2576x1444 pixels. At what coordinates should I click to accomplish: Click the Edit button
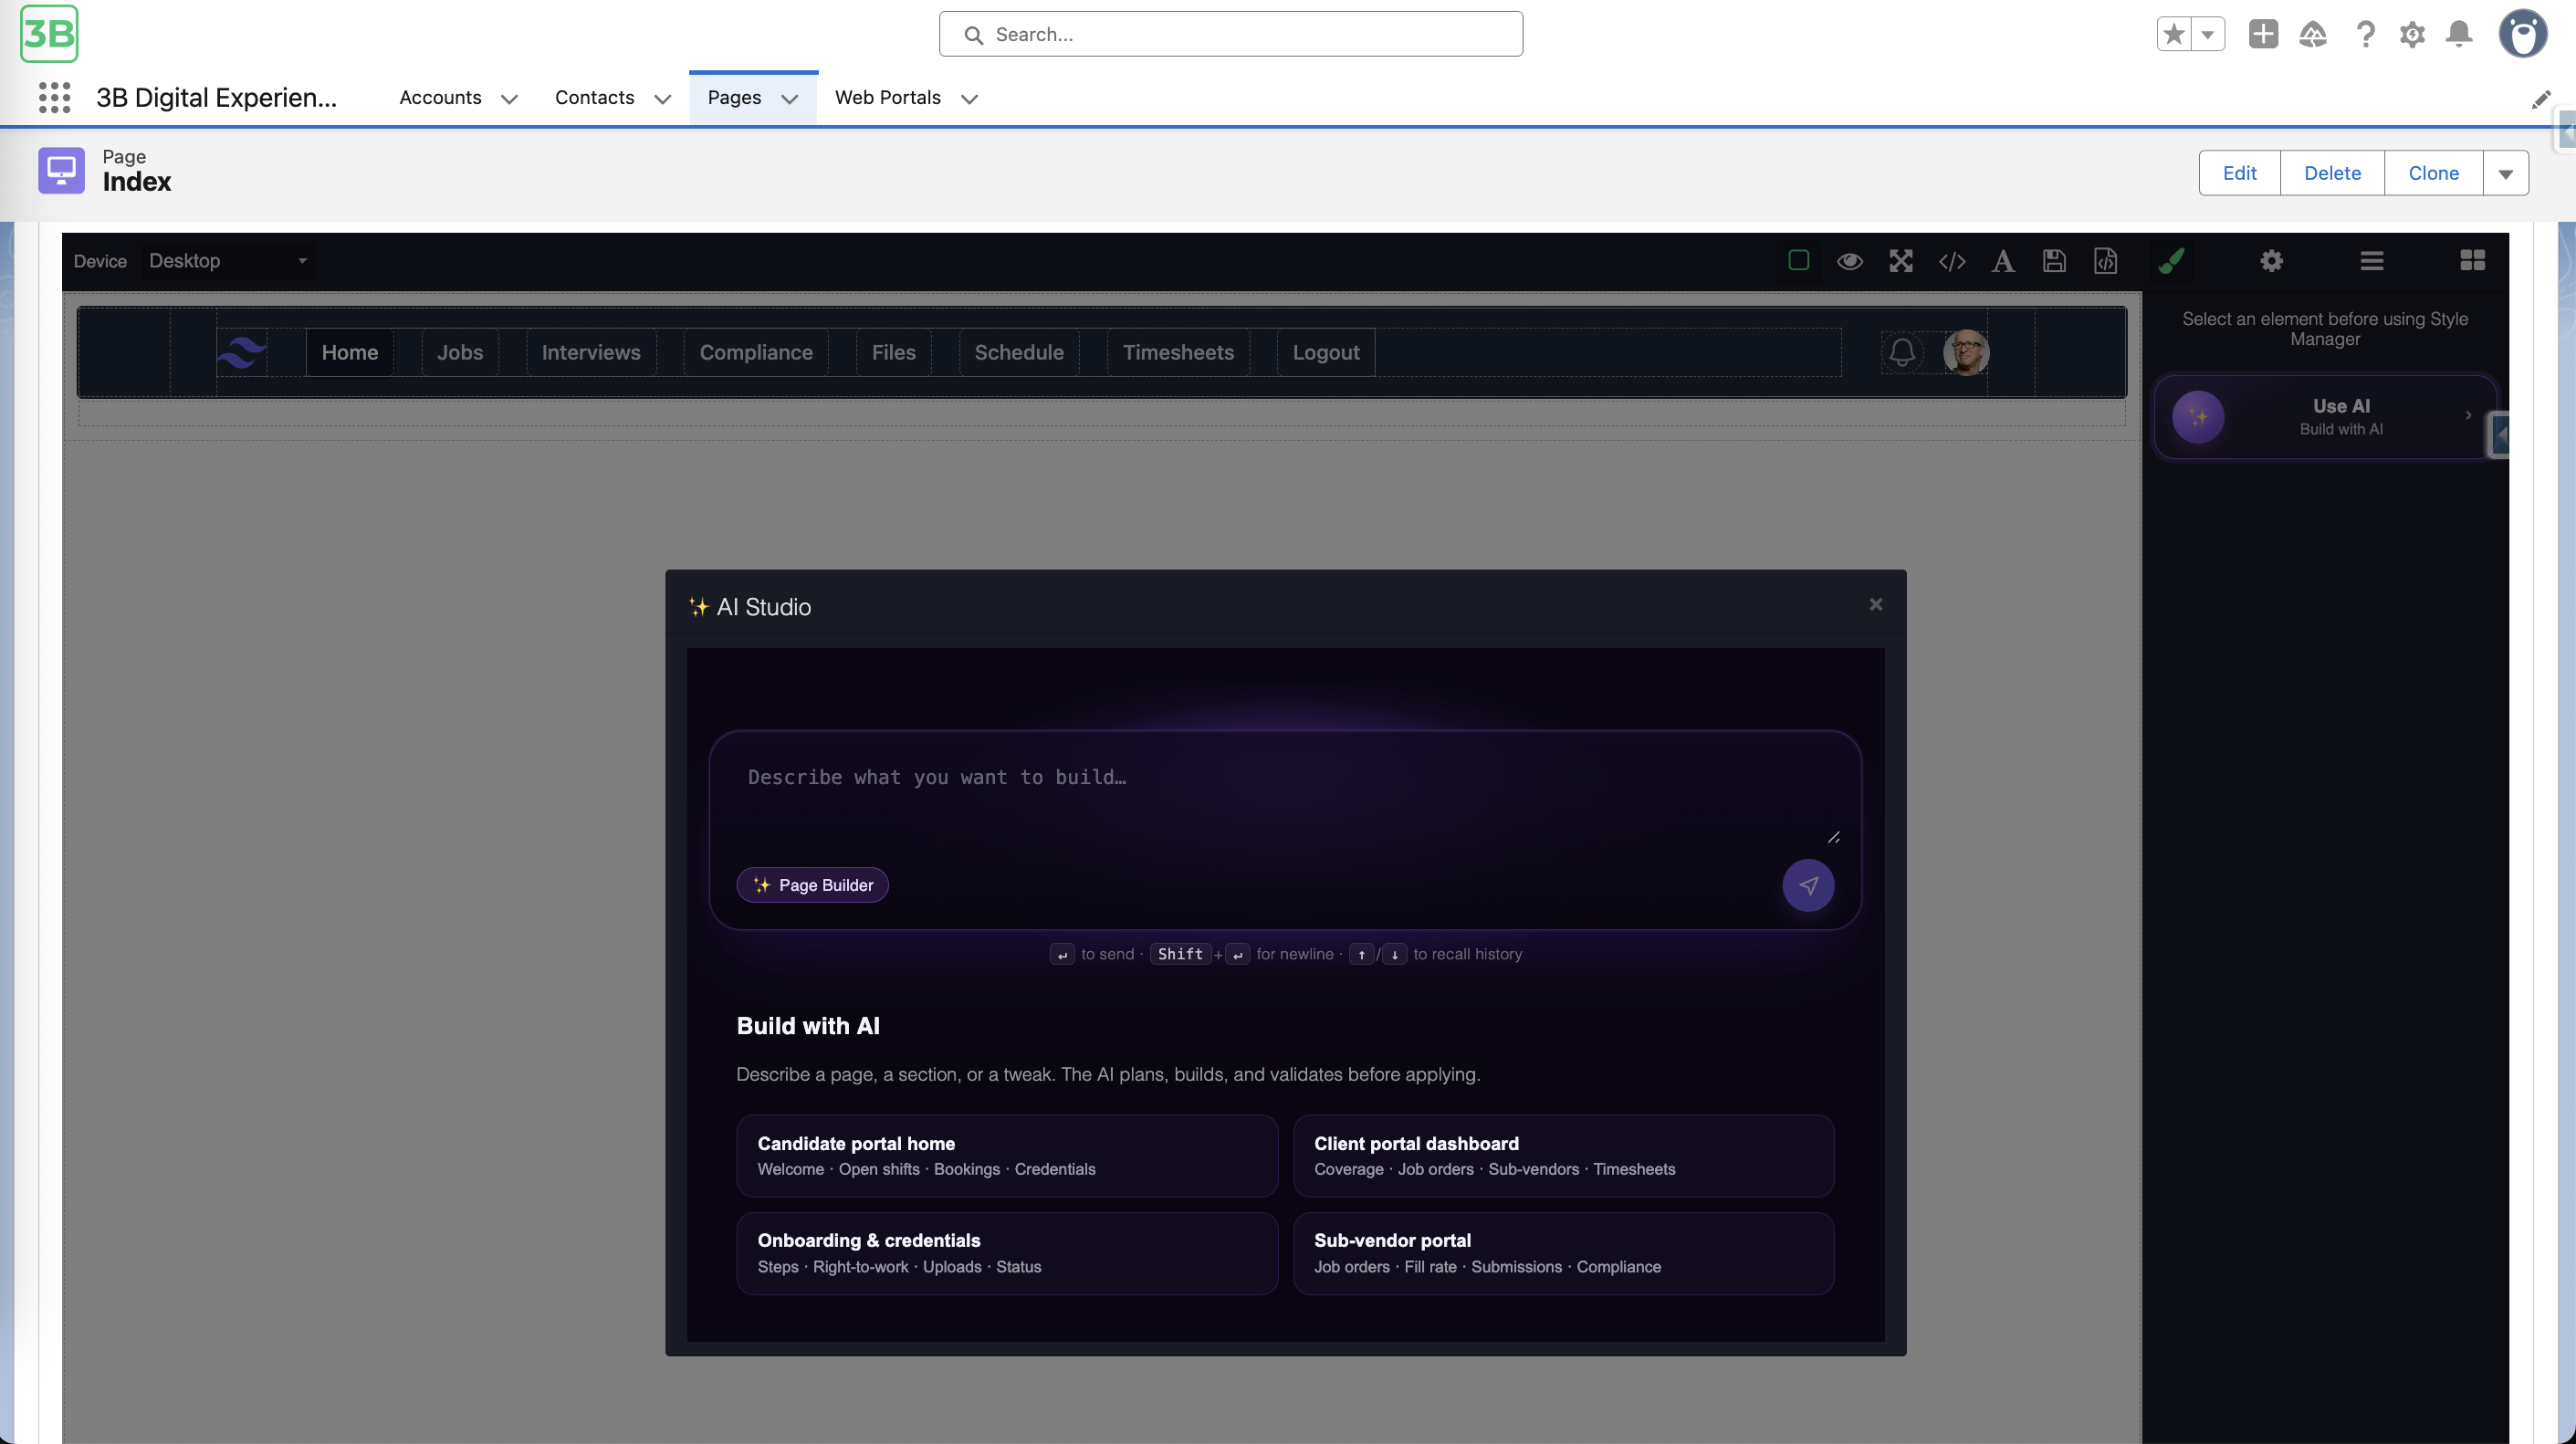click(2238, 173)
